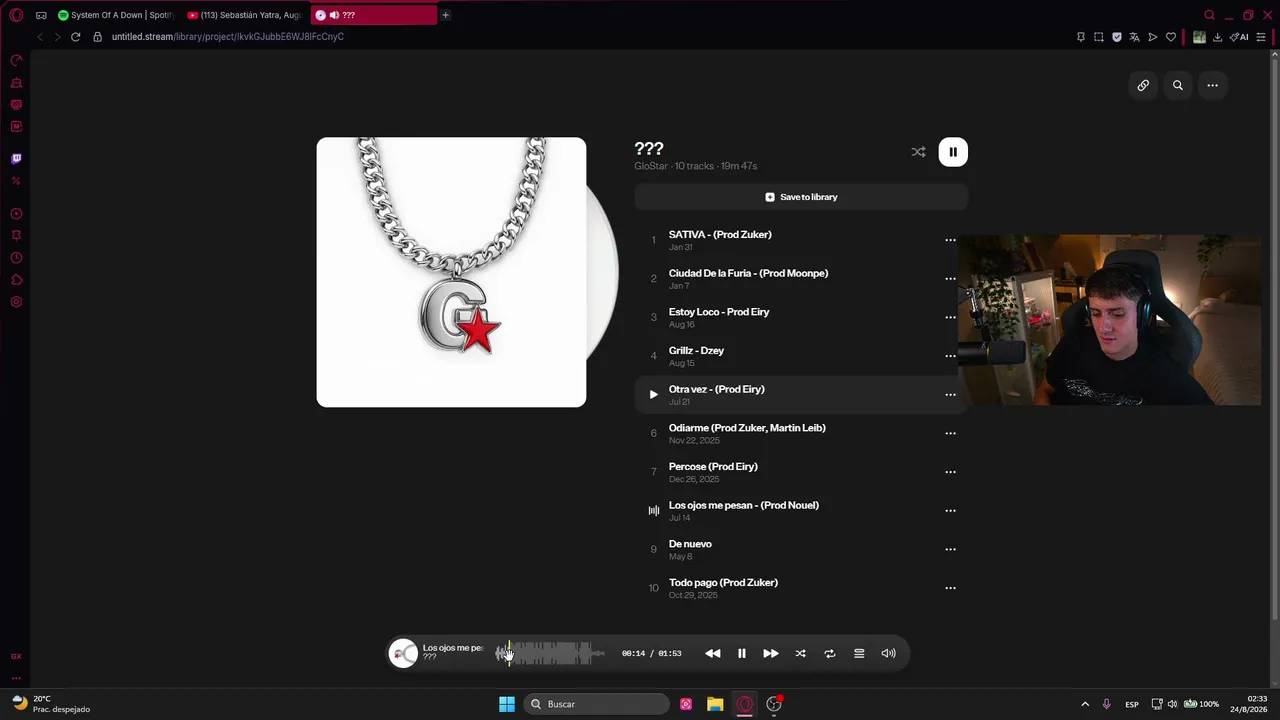The height and width of the screenshot is (720, 1280).
Task: Open options for Grillz - Dzey track
Action: click(x=950, y=356)
